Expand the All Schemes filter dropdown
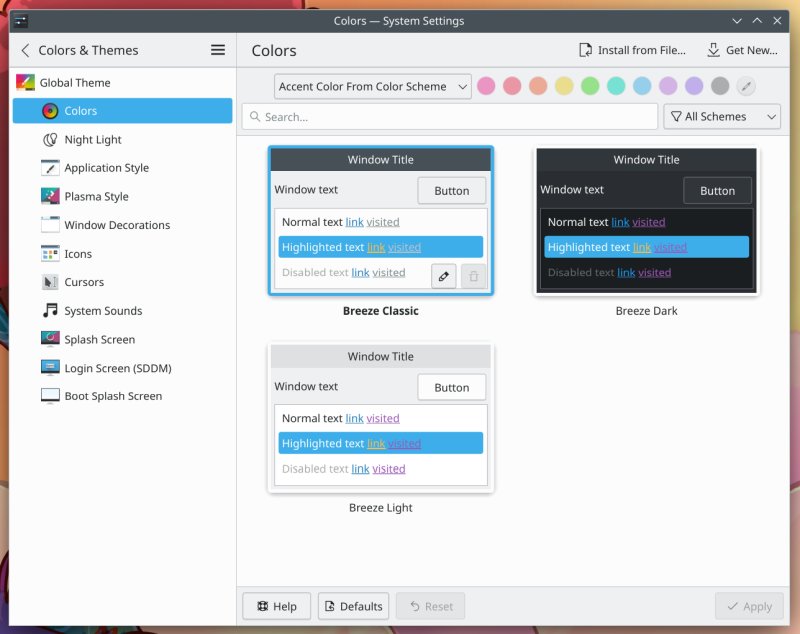This screenshot has width=800, height=634. coord(721,117)
